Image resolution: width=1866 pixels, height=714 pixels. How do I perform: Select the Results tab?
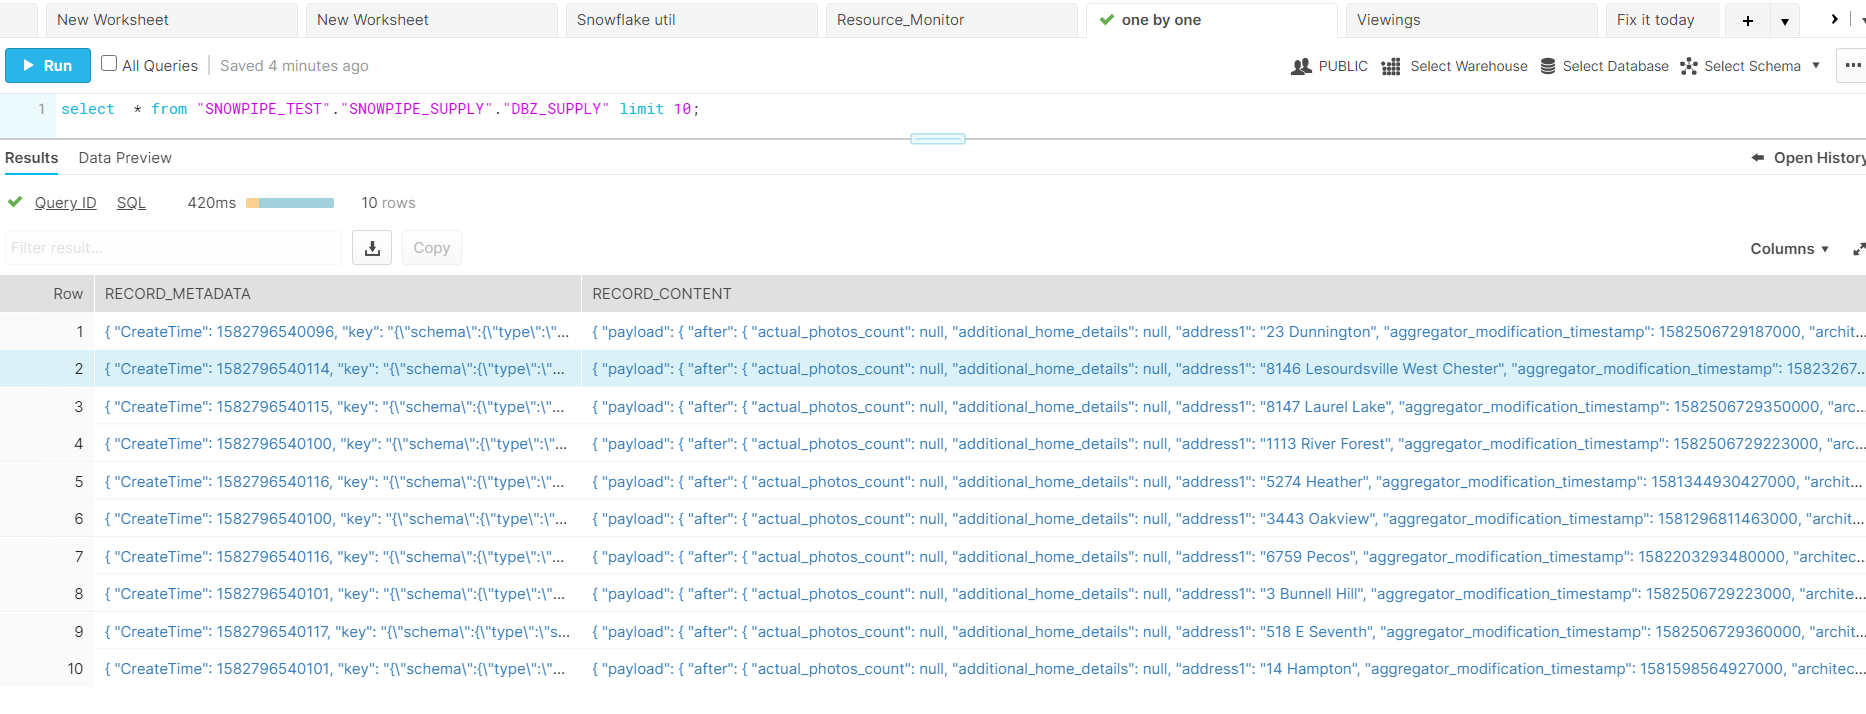click(31, 158)
